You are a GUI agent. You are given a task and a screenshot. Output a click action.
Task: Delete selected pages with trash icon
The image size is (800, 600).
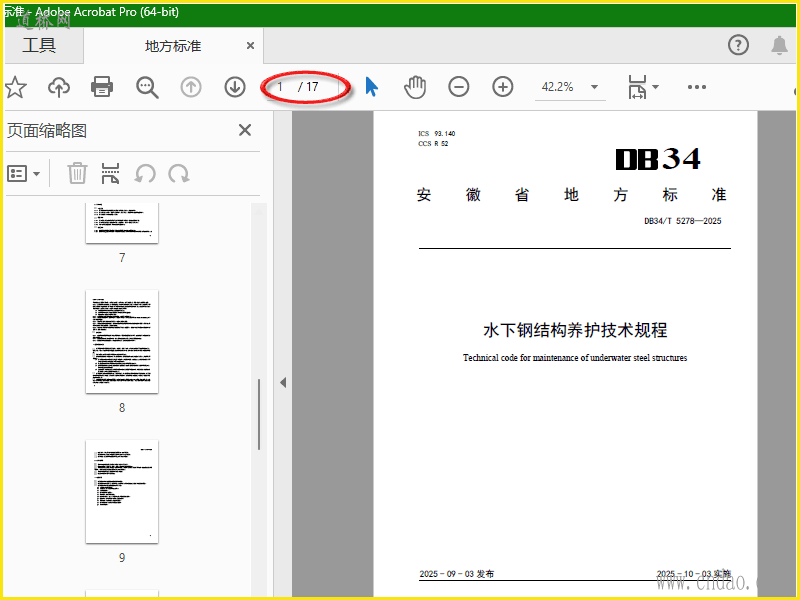(x=77, y=173)
